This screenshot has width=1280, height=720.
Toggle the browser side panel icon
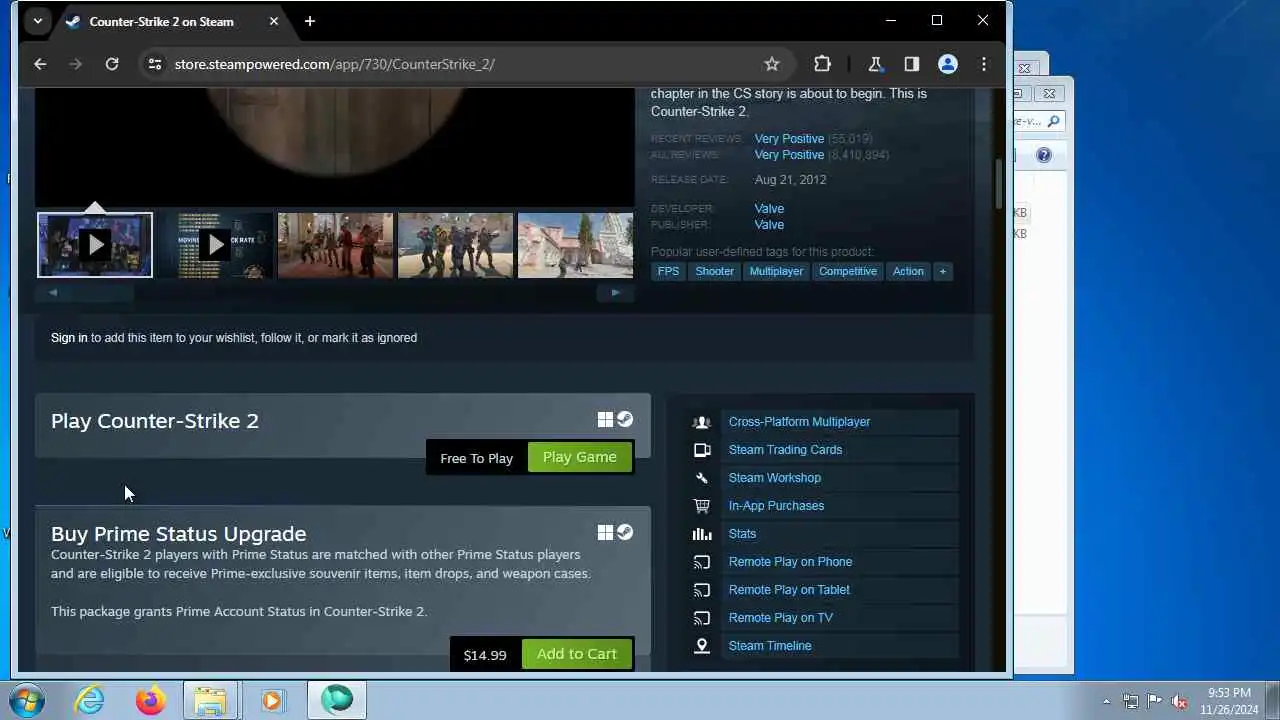911,64
